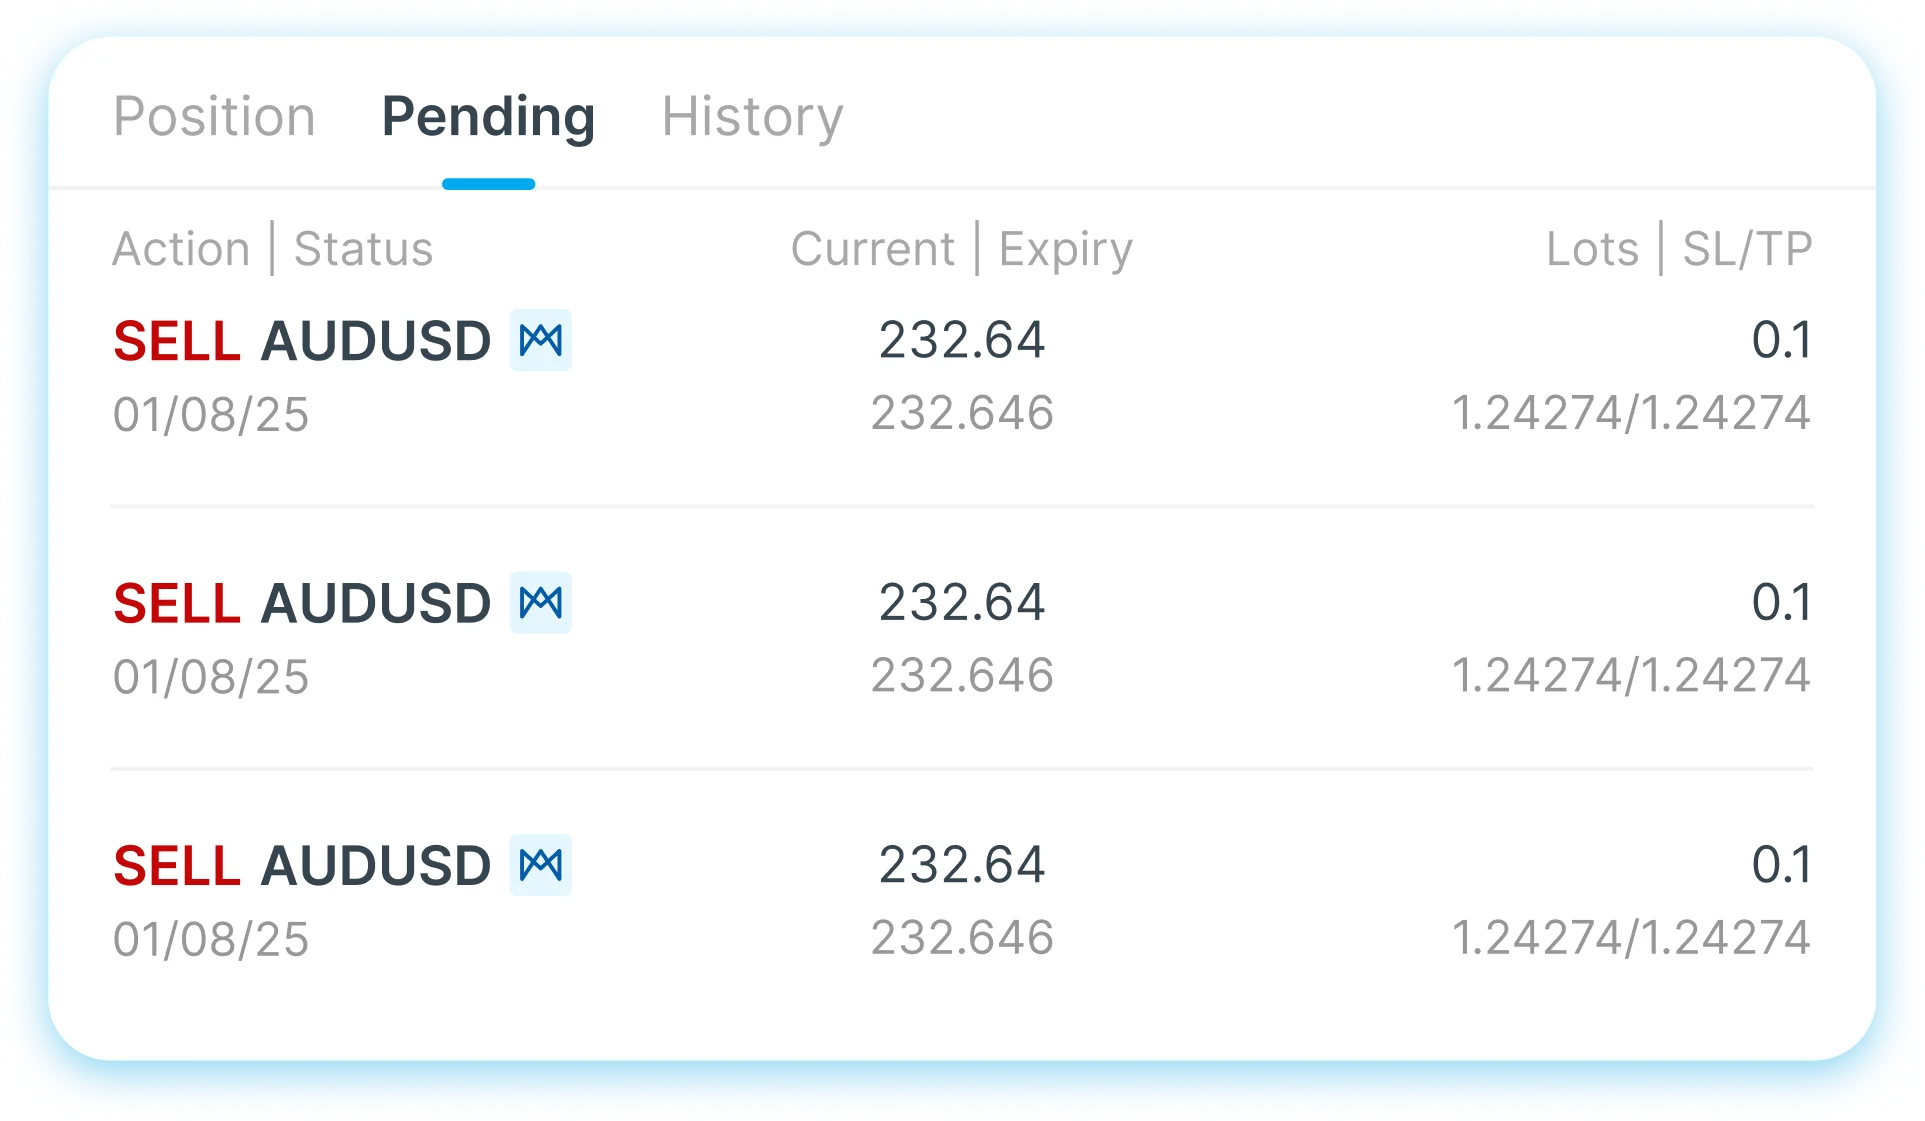1925x1121 pixels.
Task: Open the first SELL AUDUSD pending order
Action: (962, 377)
